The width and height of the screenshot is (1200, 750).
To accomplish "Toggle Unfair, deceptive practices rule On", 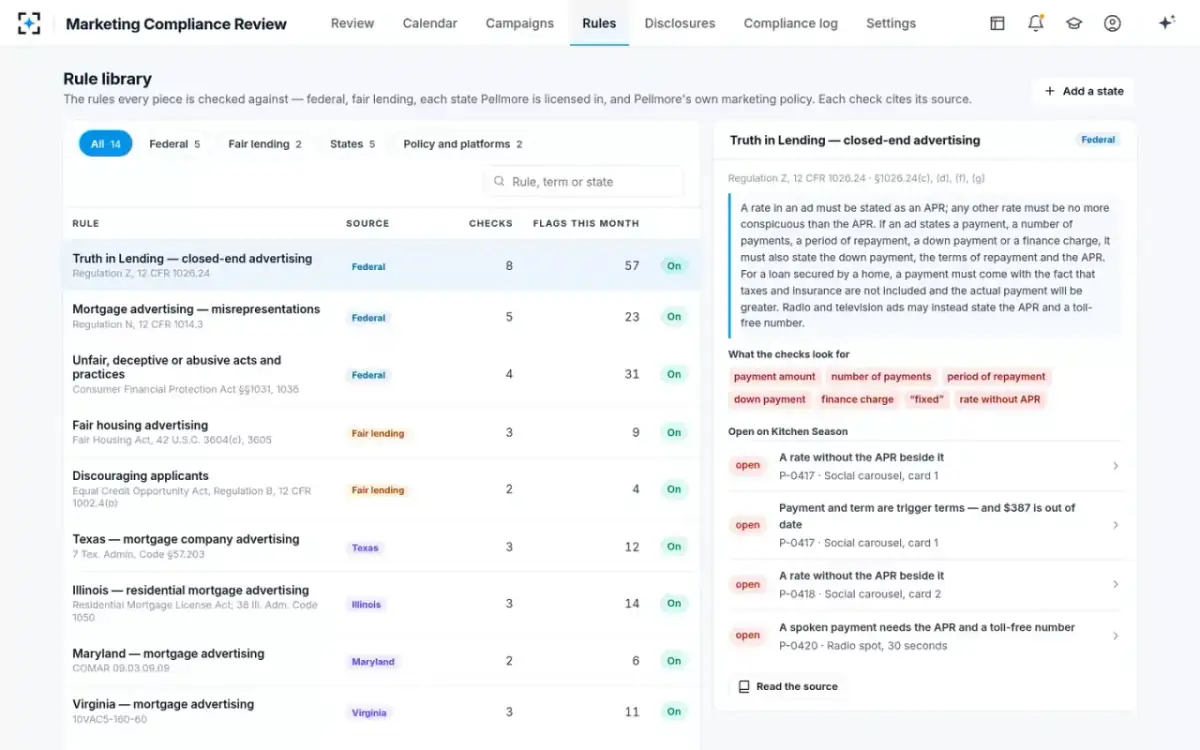I will [x=674, y=374].
